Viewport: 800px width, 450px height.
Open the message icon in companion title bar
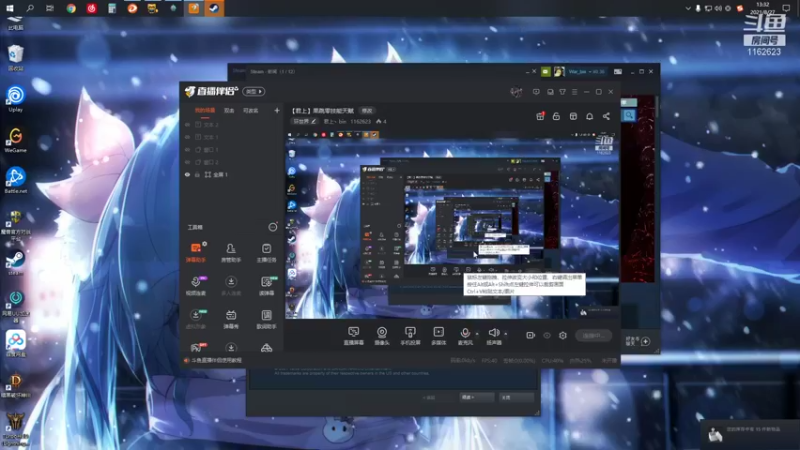point(536,92)
